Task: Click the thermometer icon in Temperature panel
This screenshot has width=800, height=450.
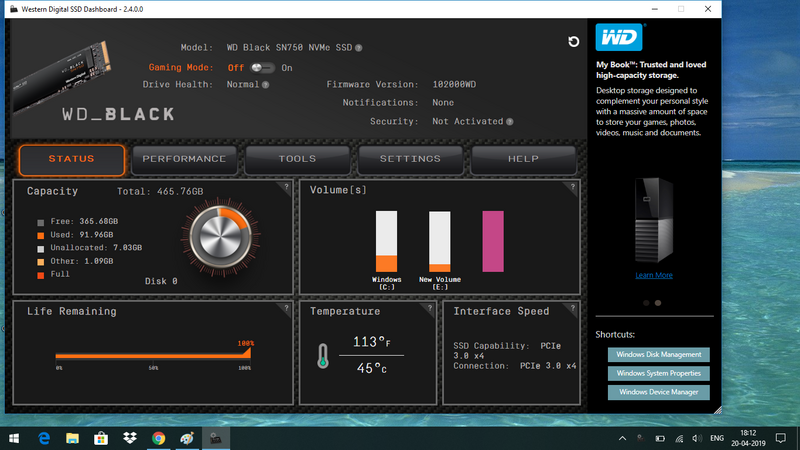Action: [x=322, y=356]
